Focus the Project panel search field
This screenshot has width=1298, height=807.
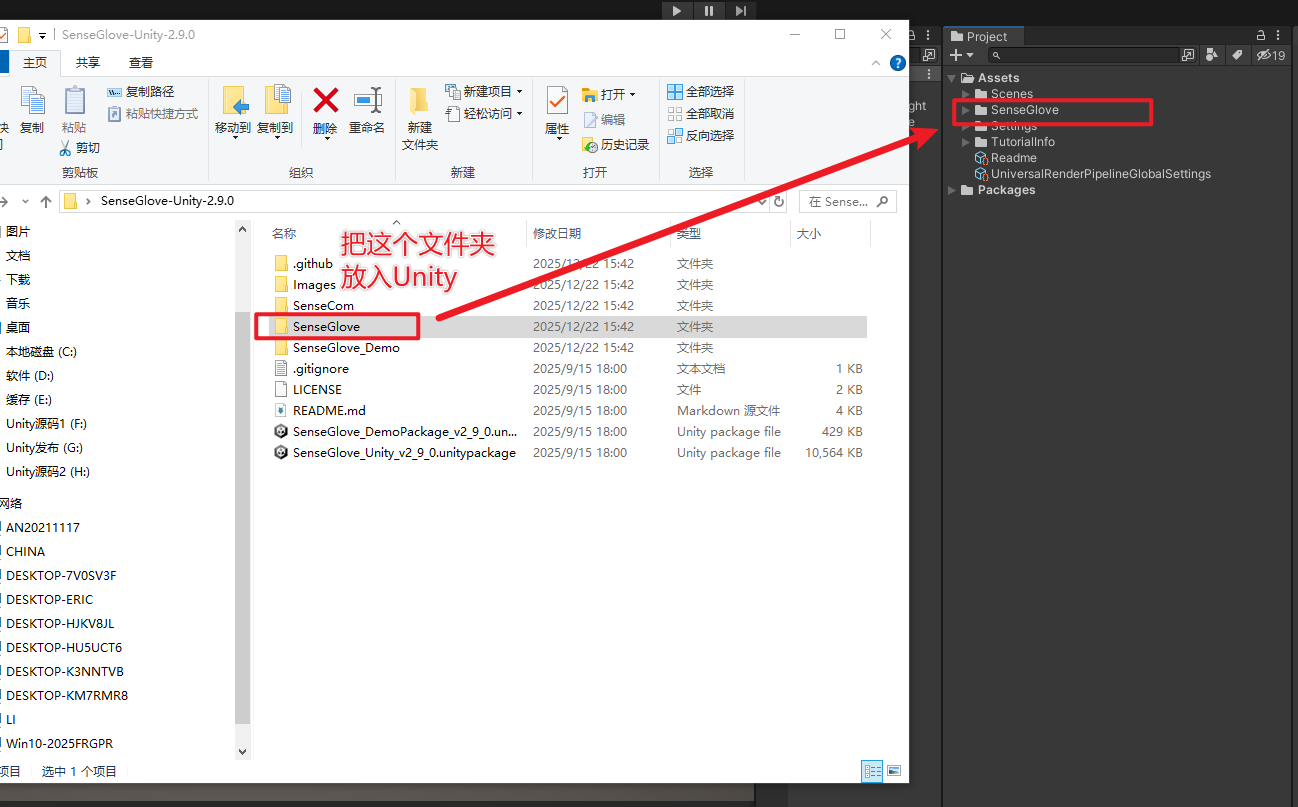(1085, 55)
